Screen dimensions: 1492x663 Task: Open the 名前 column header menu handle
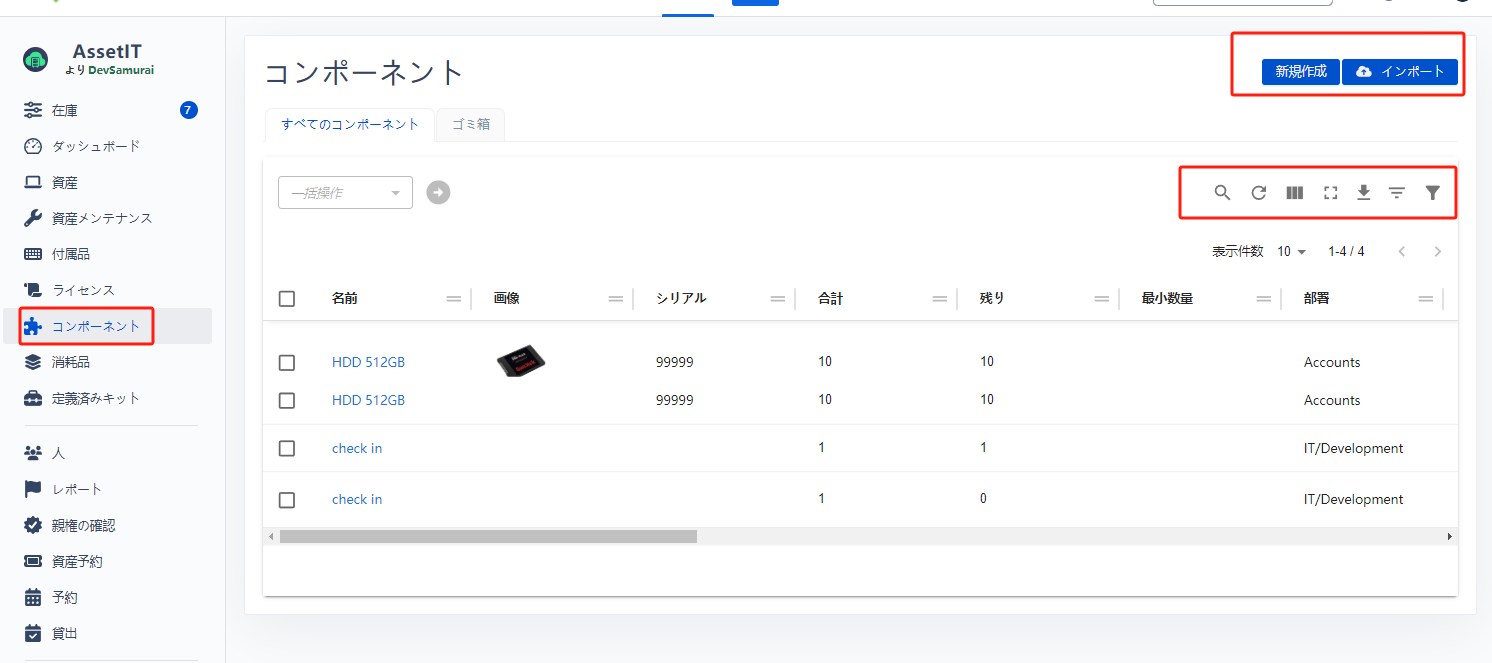[453, 298]
